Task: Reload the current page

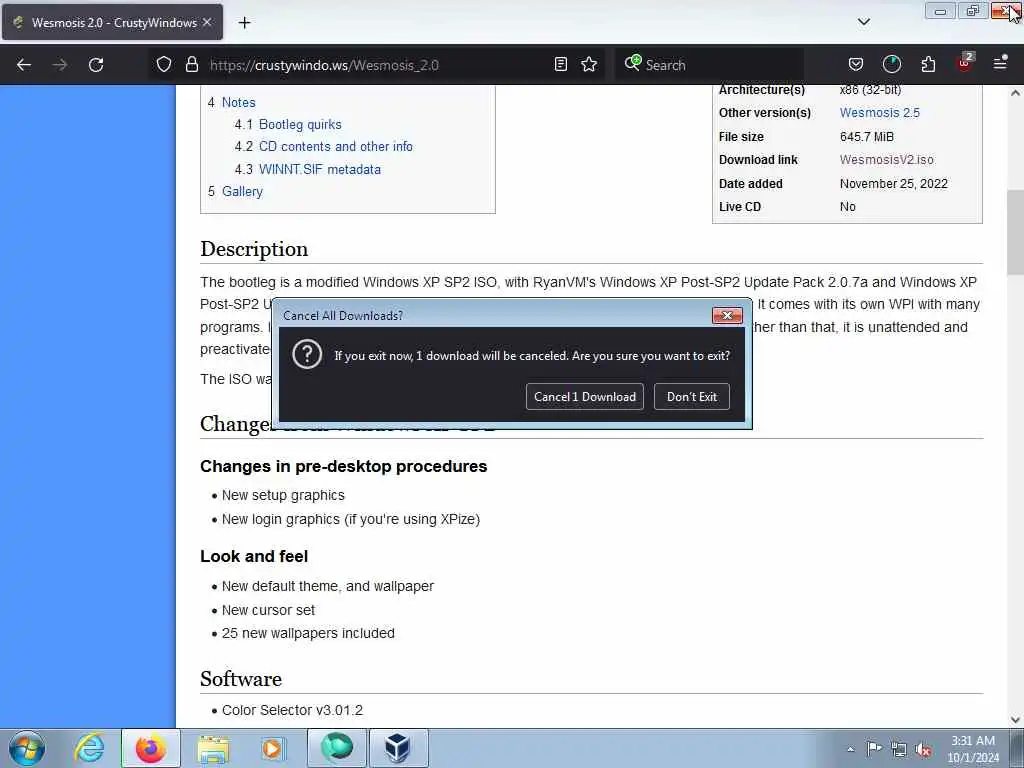Action: (x=96, y=65)
